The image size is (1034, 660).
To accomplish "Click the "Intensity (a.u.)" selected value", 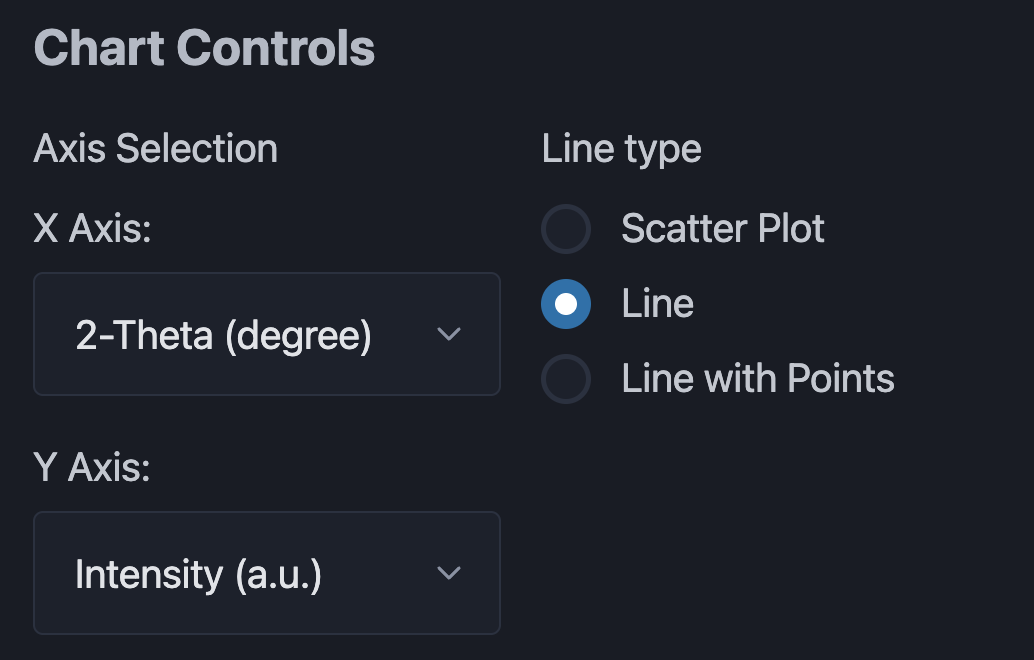I will click(x=198, y=574).
